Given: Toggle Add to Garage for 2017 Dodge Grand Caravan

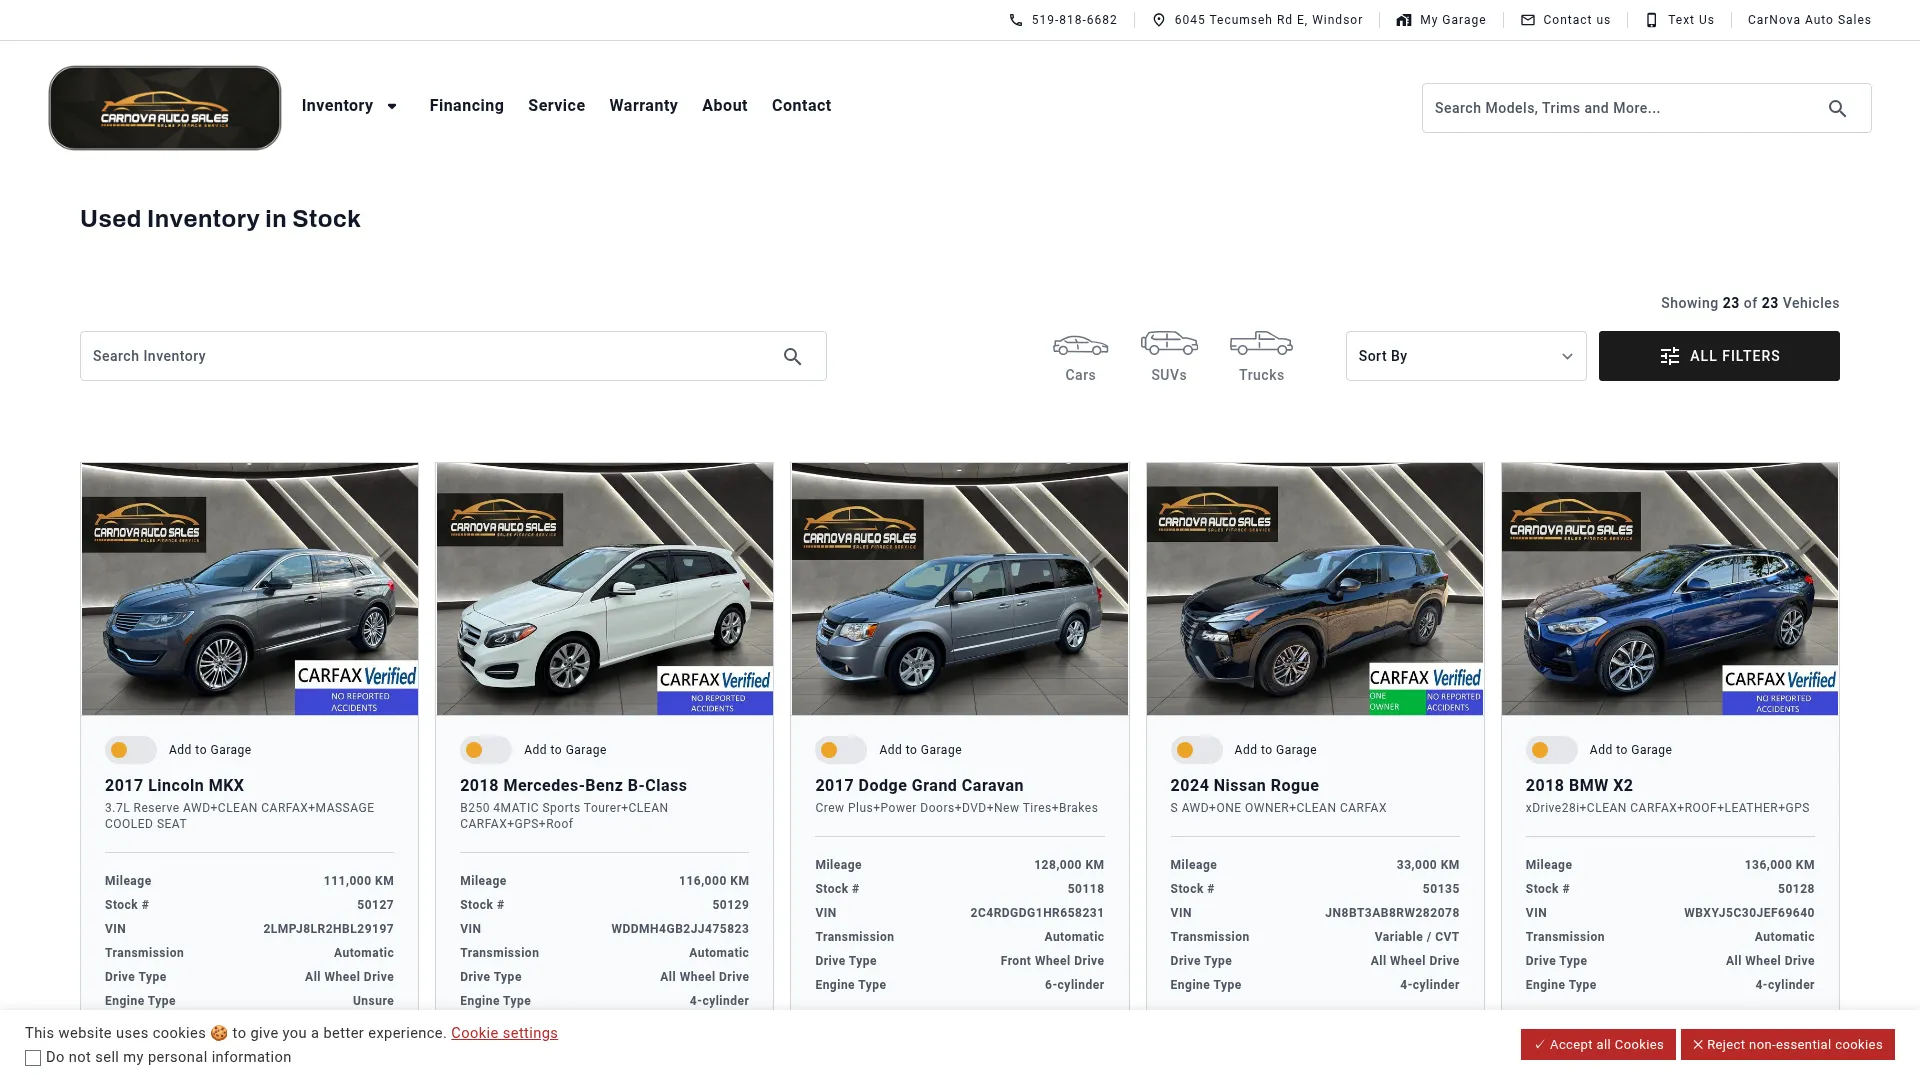Looking at the screenshot, I should pyautogui.click(x=841, y=750).
